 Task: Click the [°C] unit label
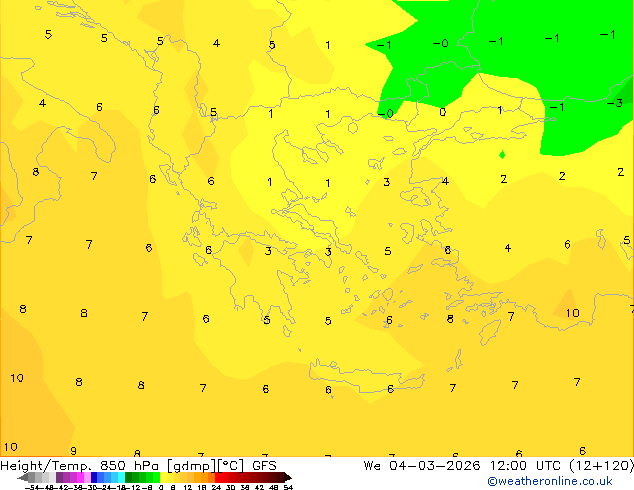pyautogui.click(x=231, y=466)
